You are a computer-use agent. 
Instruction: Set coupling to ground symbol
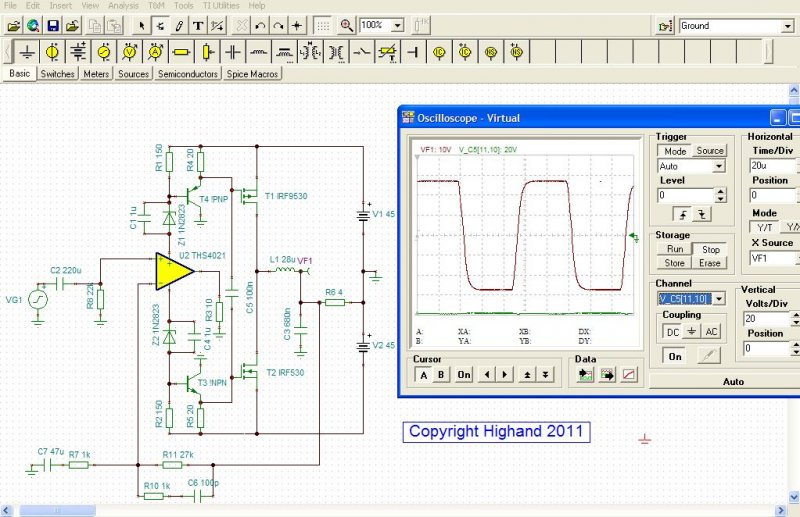pyautogui.click(x=692, y=332)
